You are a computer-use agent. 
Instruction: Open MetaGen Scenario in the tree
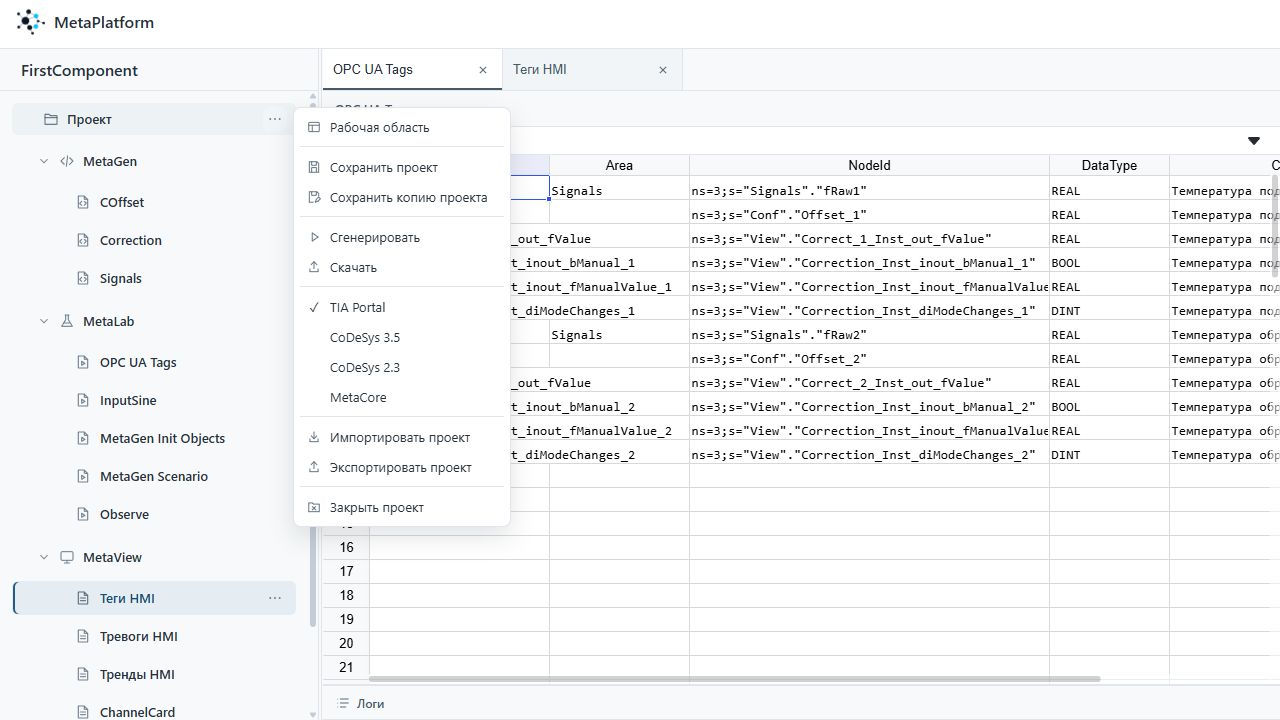point(155,476)
